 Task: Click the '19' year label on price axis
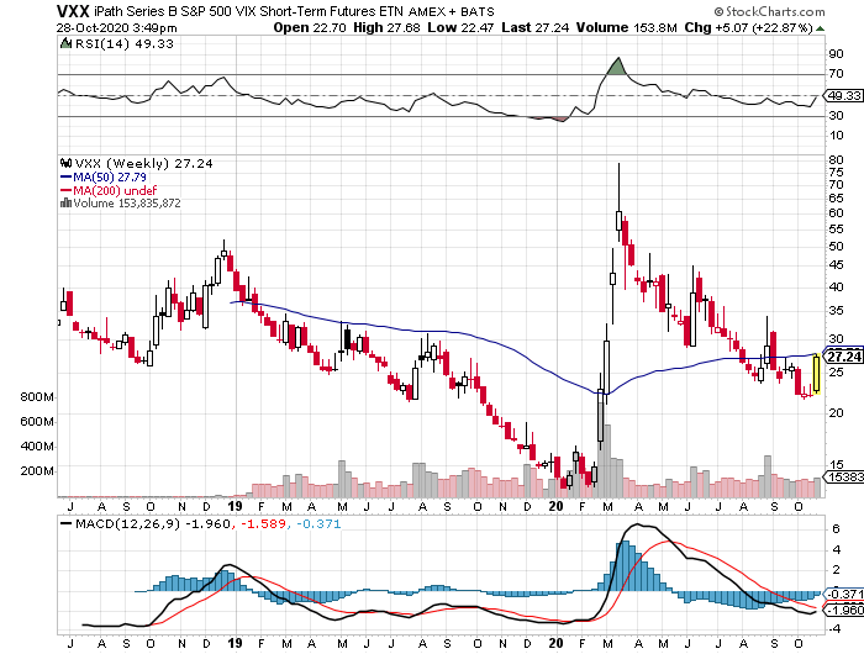click(233, 479)
